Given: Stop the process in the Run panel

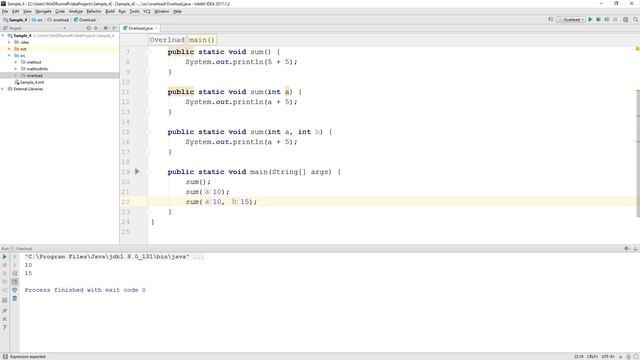Looking at the screenshot, I should coord(4,265).
